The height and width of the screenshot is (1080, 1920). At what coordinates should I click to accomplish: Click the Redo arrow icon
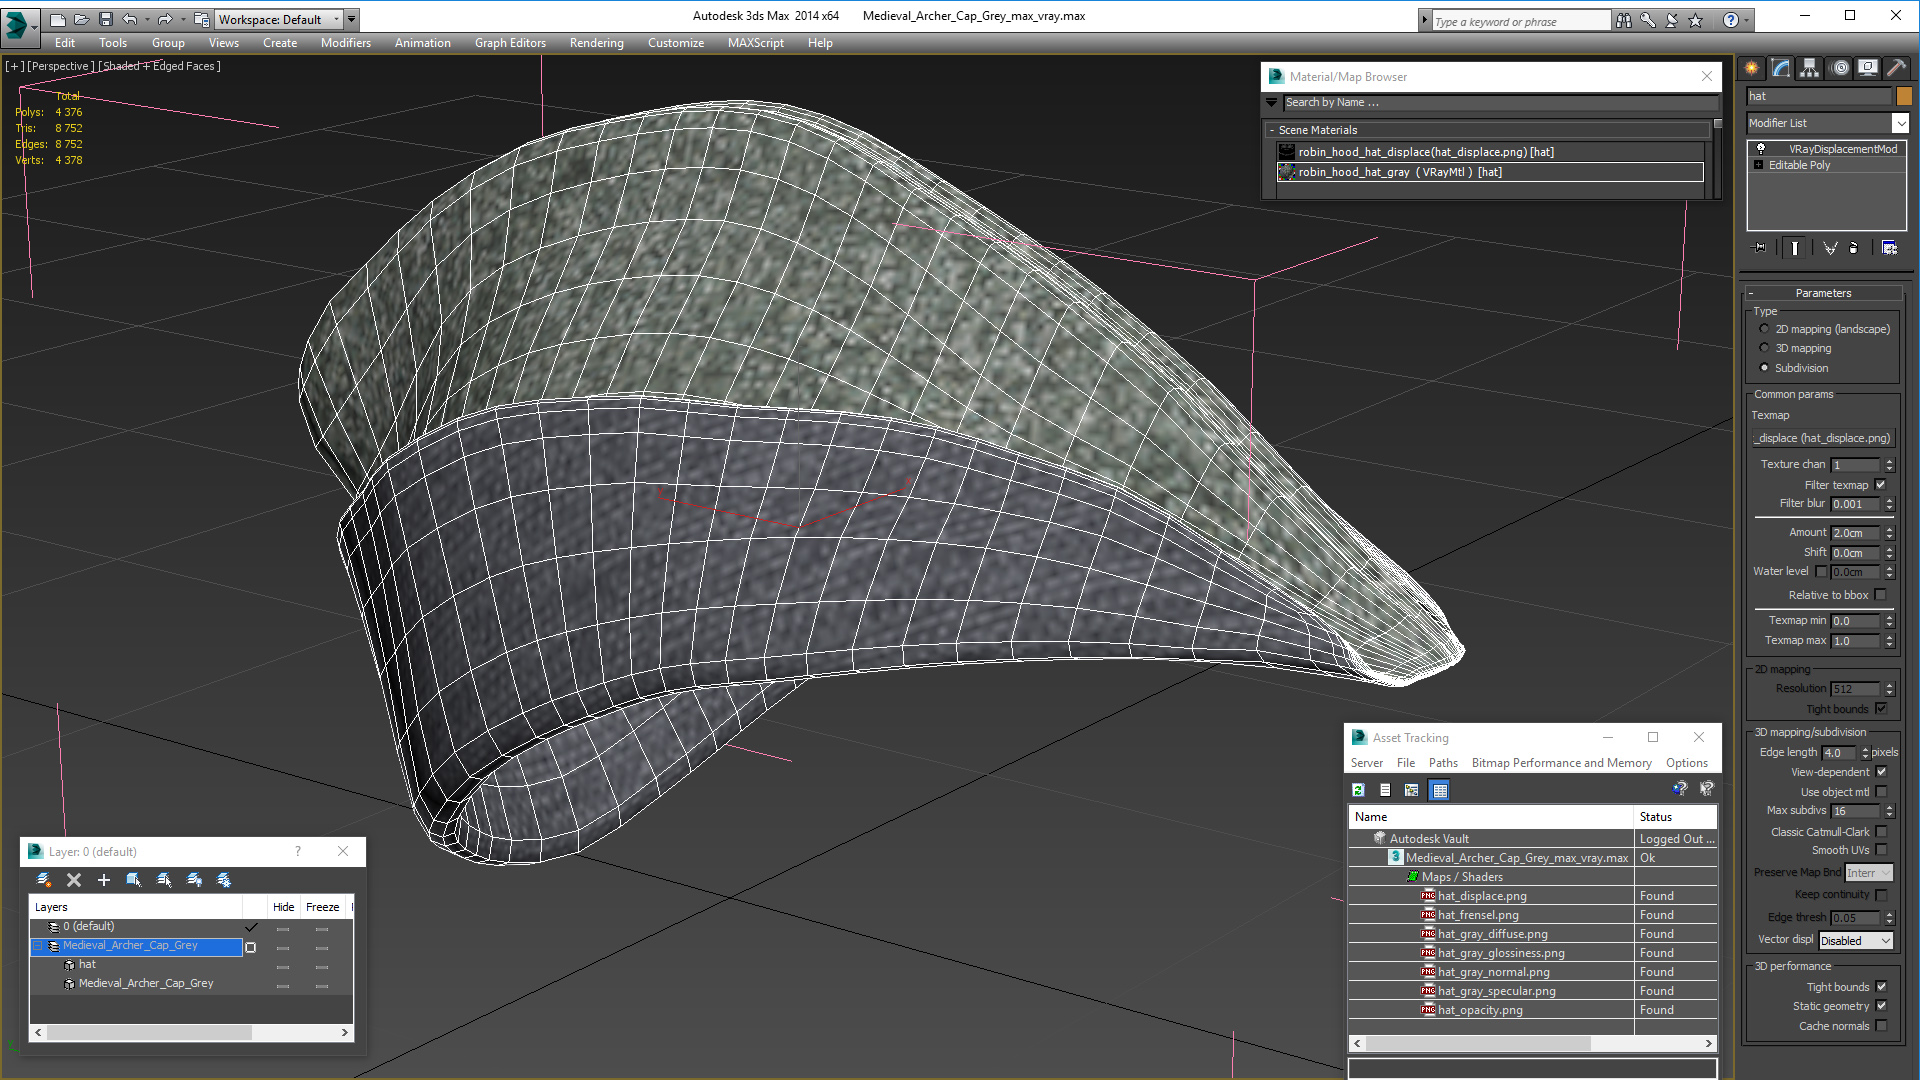[x=165, y=19]
